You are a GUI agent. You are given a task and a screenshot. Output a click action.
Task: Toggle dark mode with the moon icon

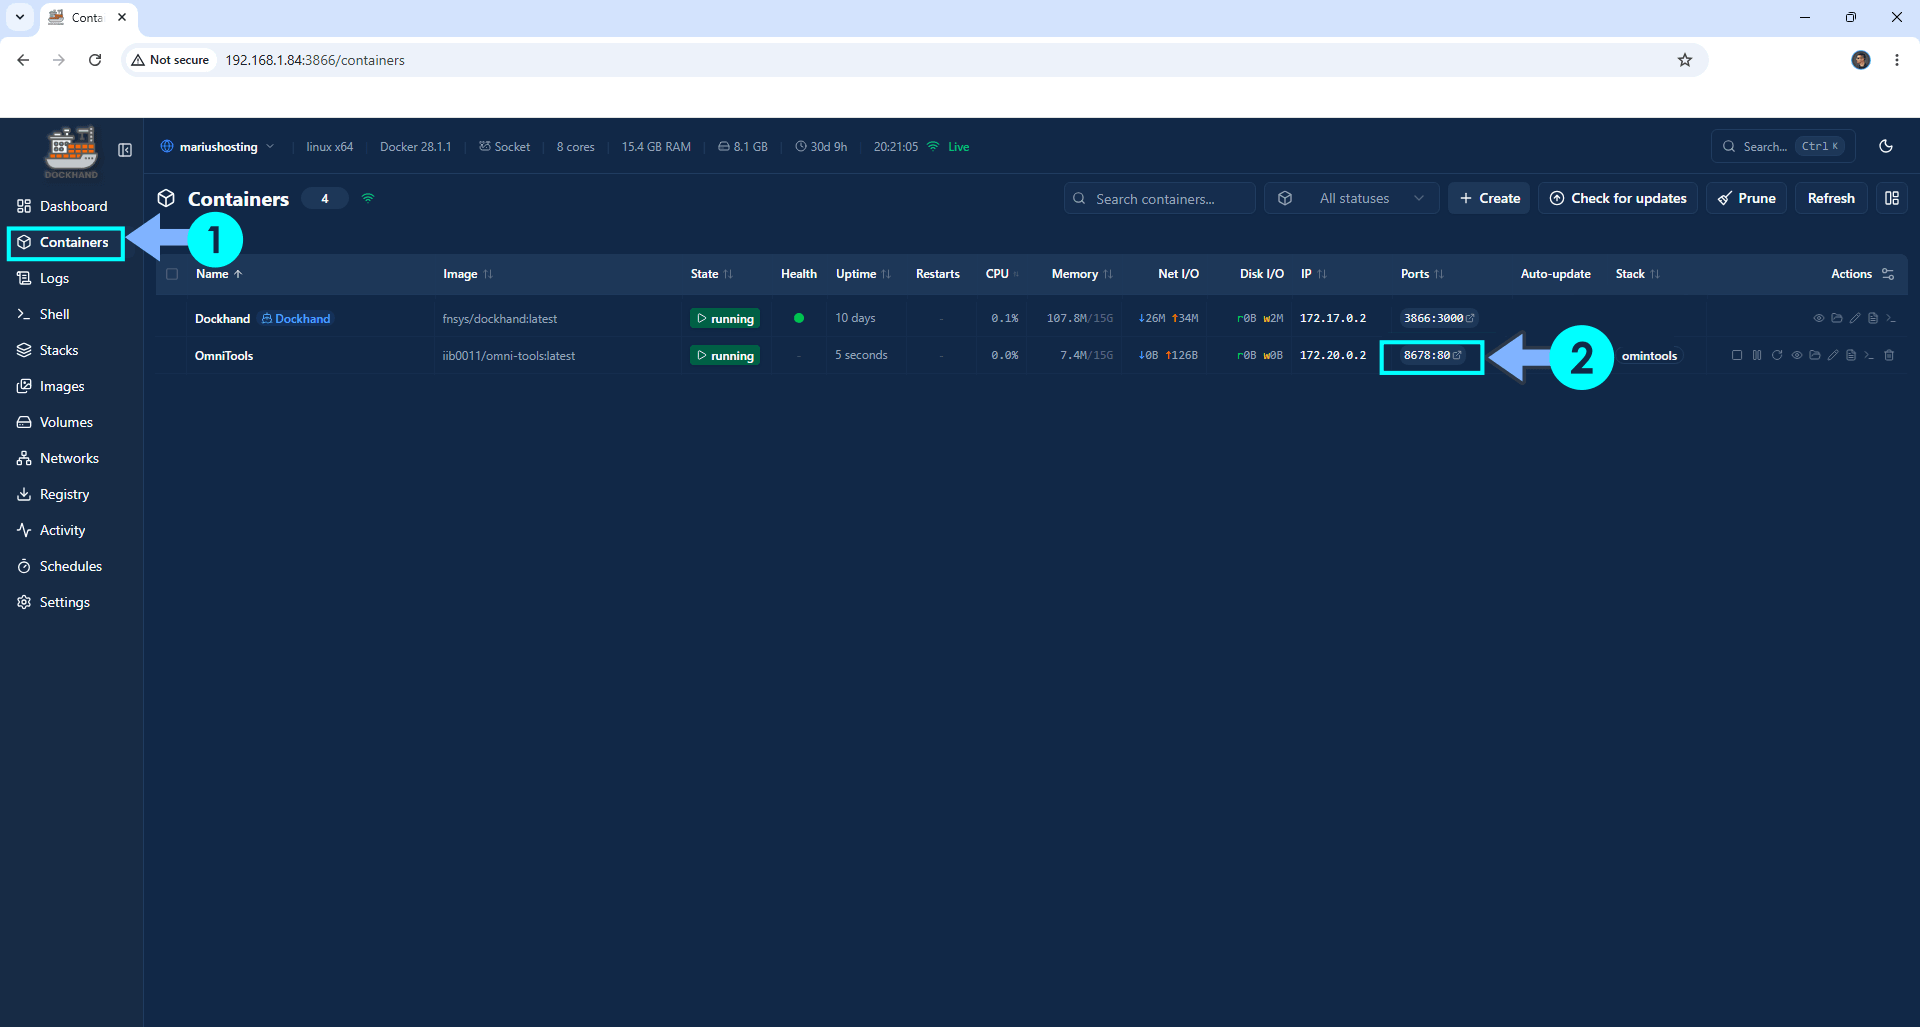click(x=1886, y=146)
